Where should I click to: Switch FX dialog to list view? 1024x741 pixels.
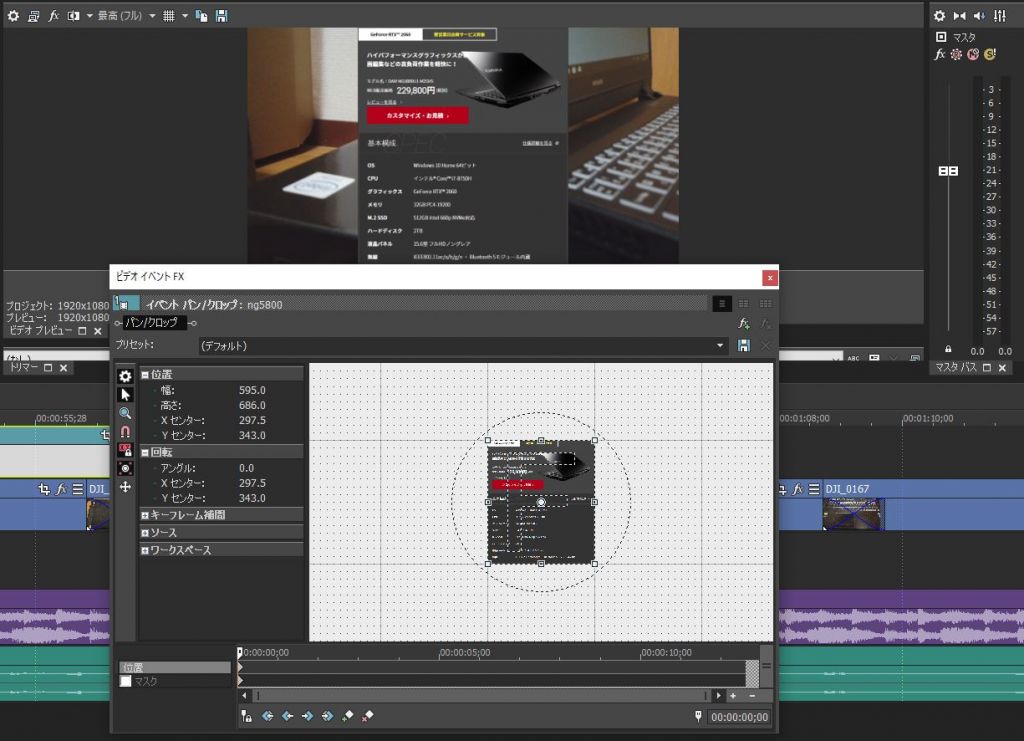coord(722,304)
